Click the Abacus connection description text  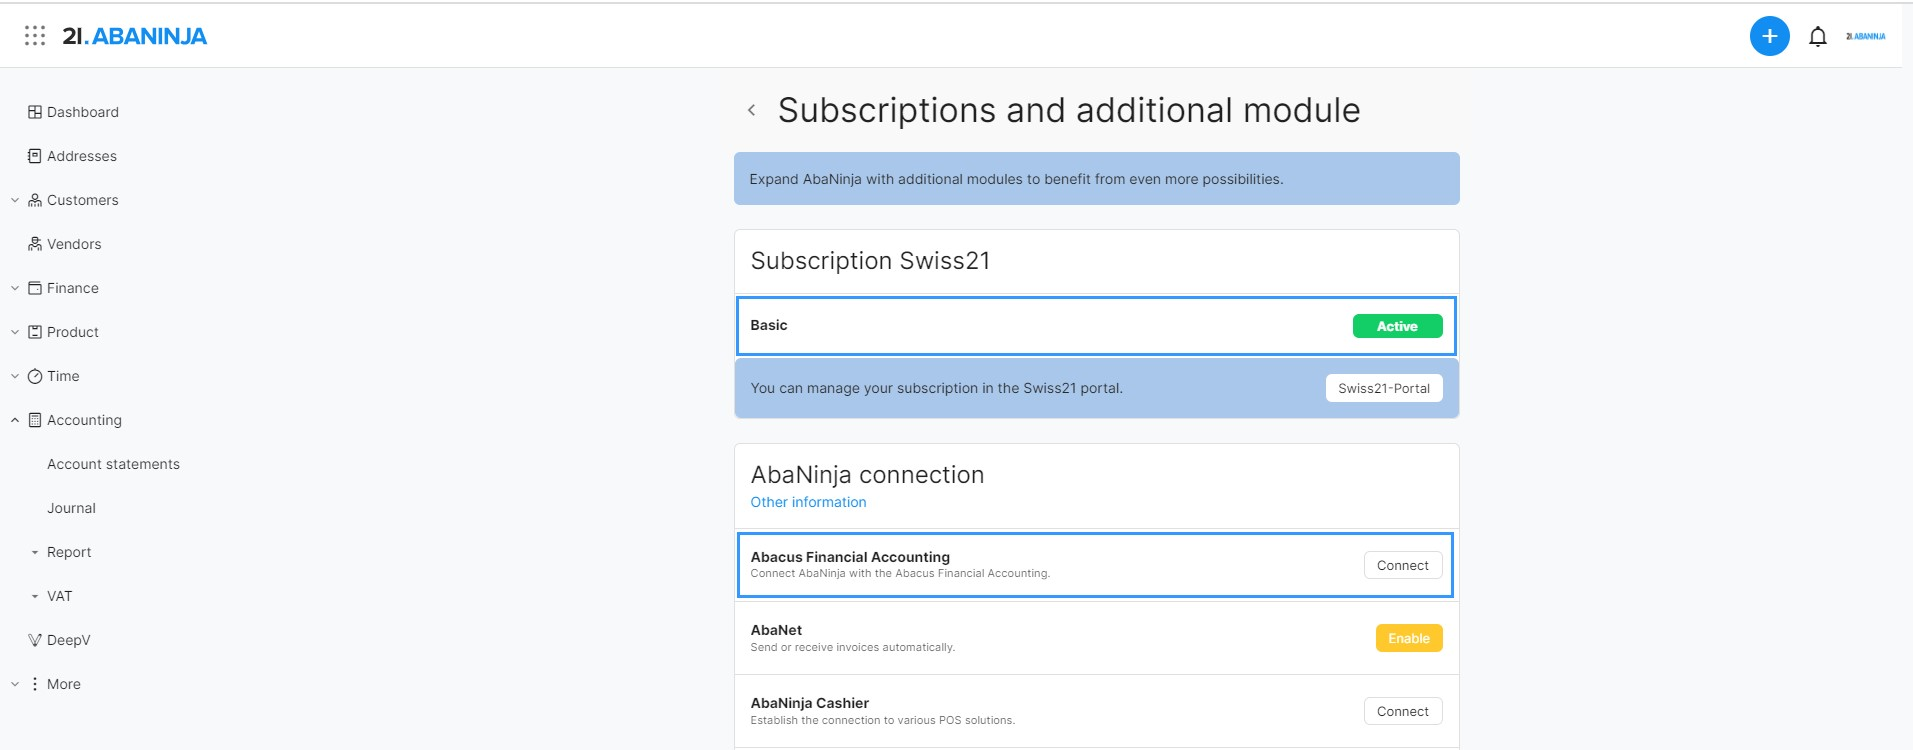pyautogui.click(x=900, y=573)
